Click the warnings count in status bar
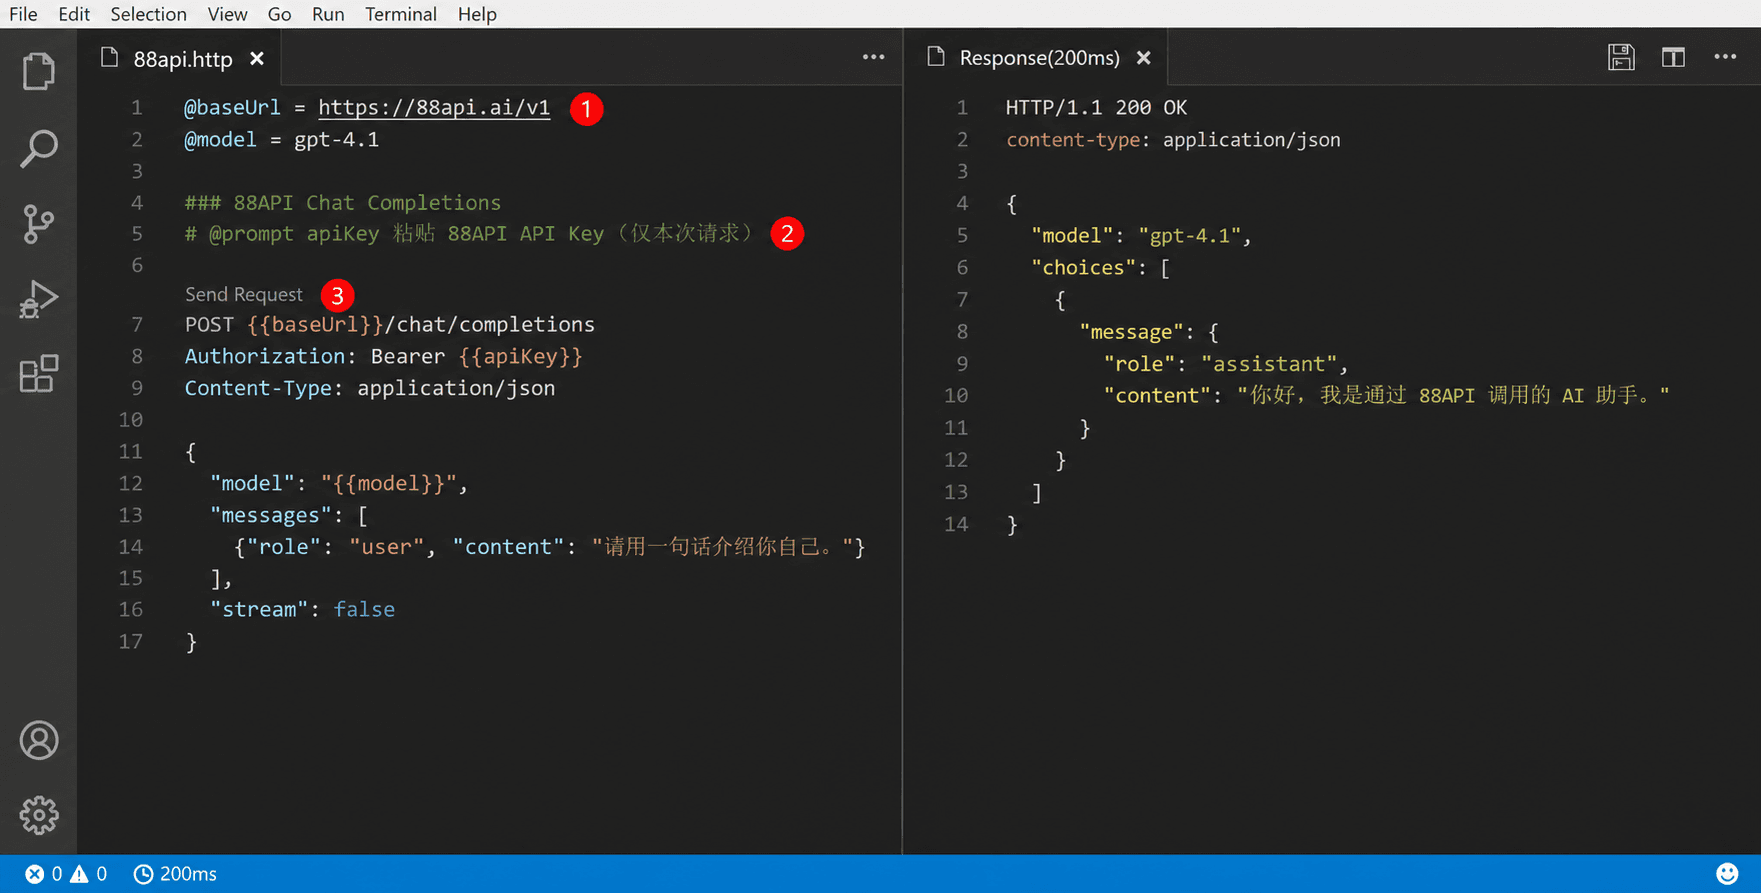Image resolution: width=1761 pixels, height=893 pixels. [88, 874]
